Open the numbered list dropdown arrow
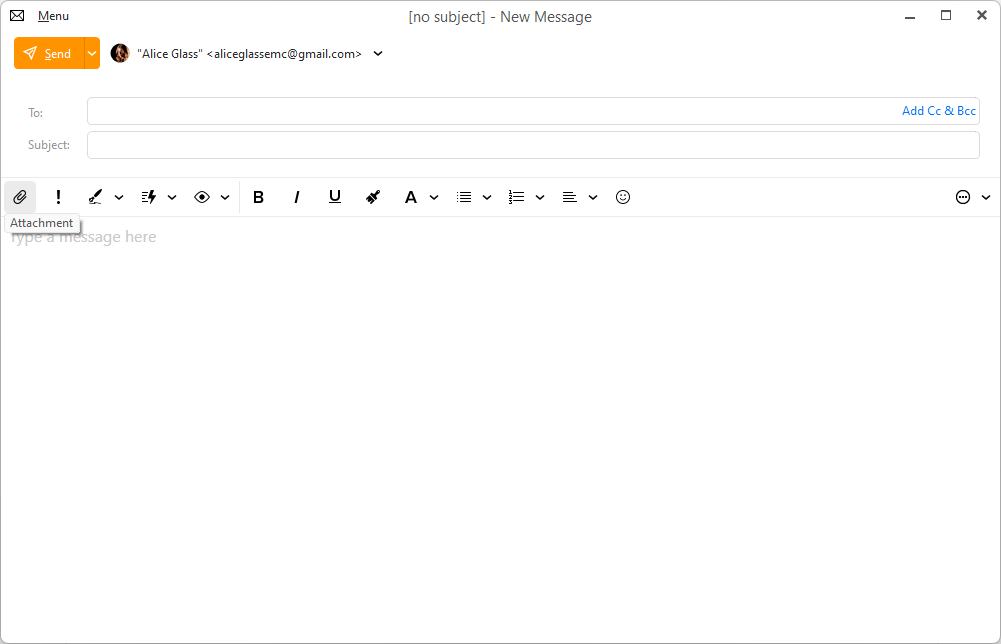Viewport: 1001px width, 644px height. (x=540, y=197)
